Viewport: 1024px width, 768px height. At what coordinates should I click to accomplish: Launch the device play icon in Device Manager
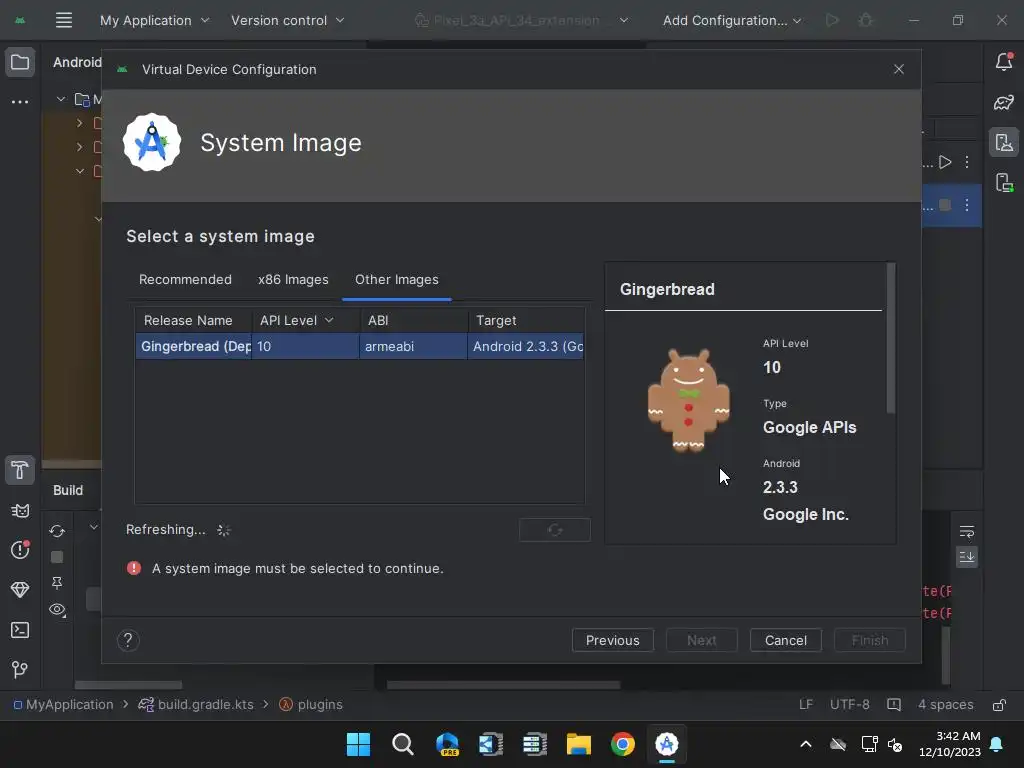pyautogui.click(x=945, y=162)
